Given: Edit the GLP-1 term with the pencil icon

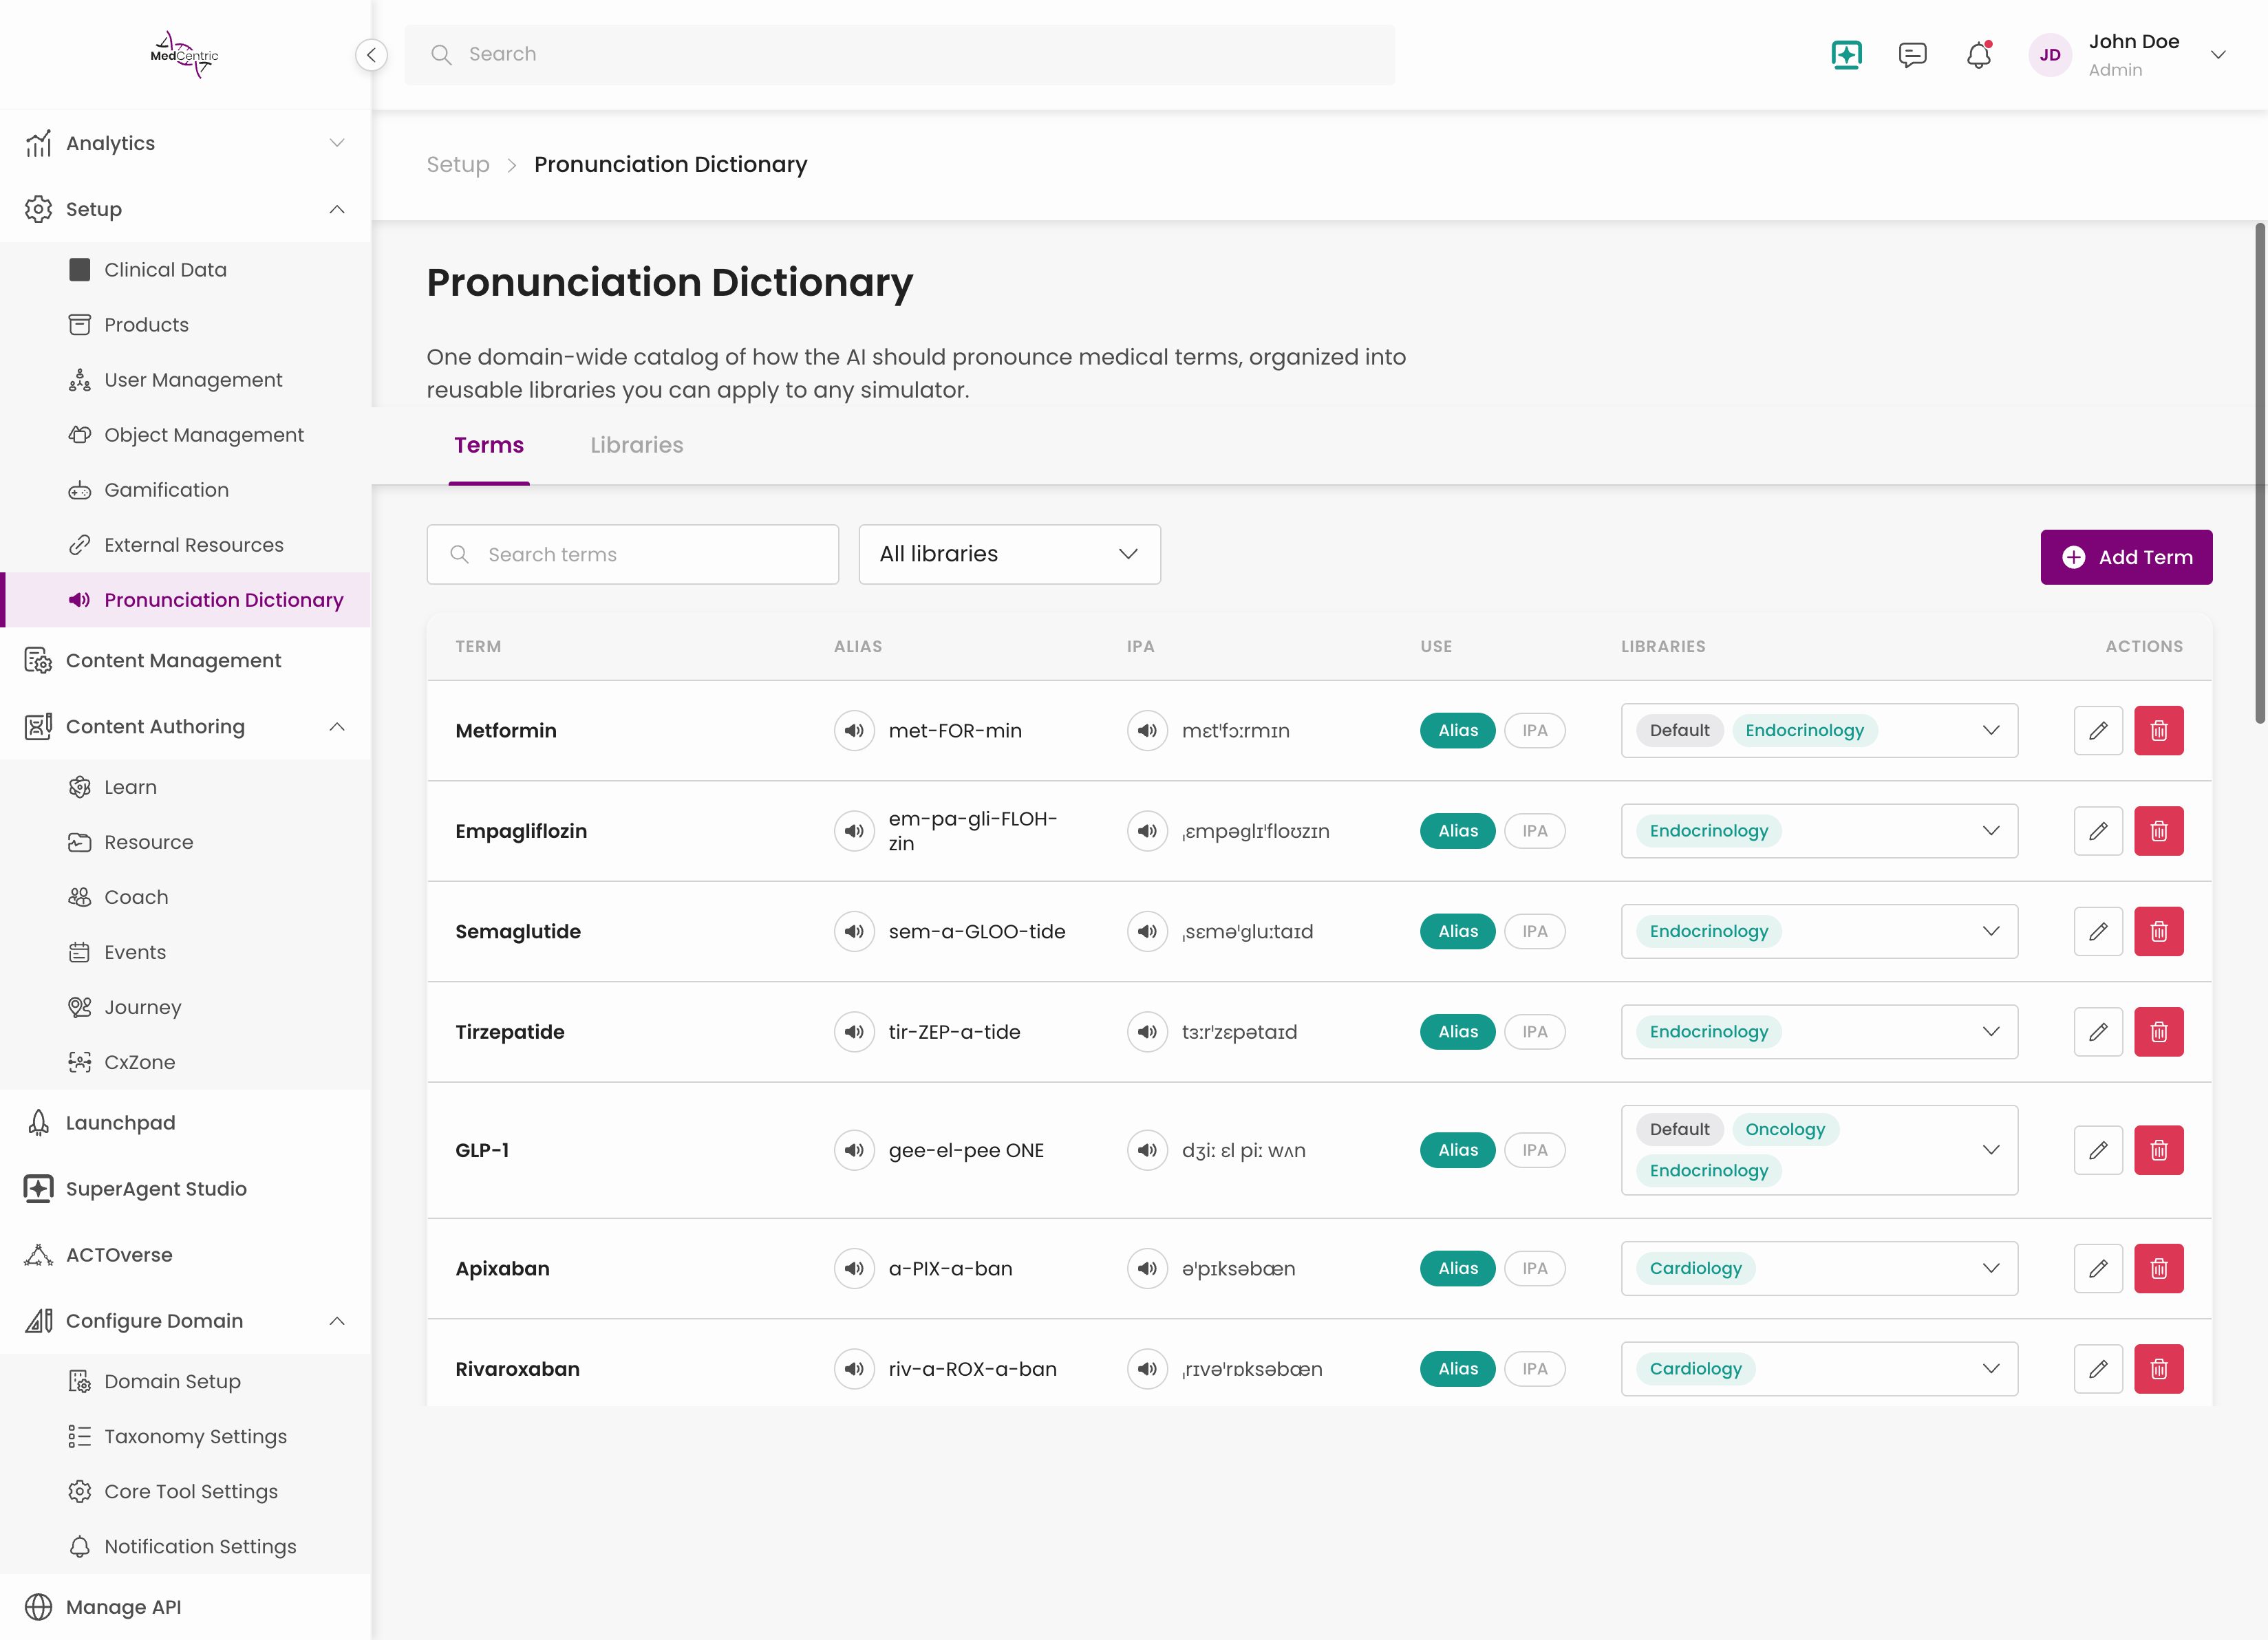Looking at the screenshot, I should click(x=2098, y=1150).
